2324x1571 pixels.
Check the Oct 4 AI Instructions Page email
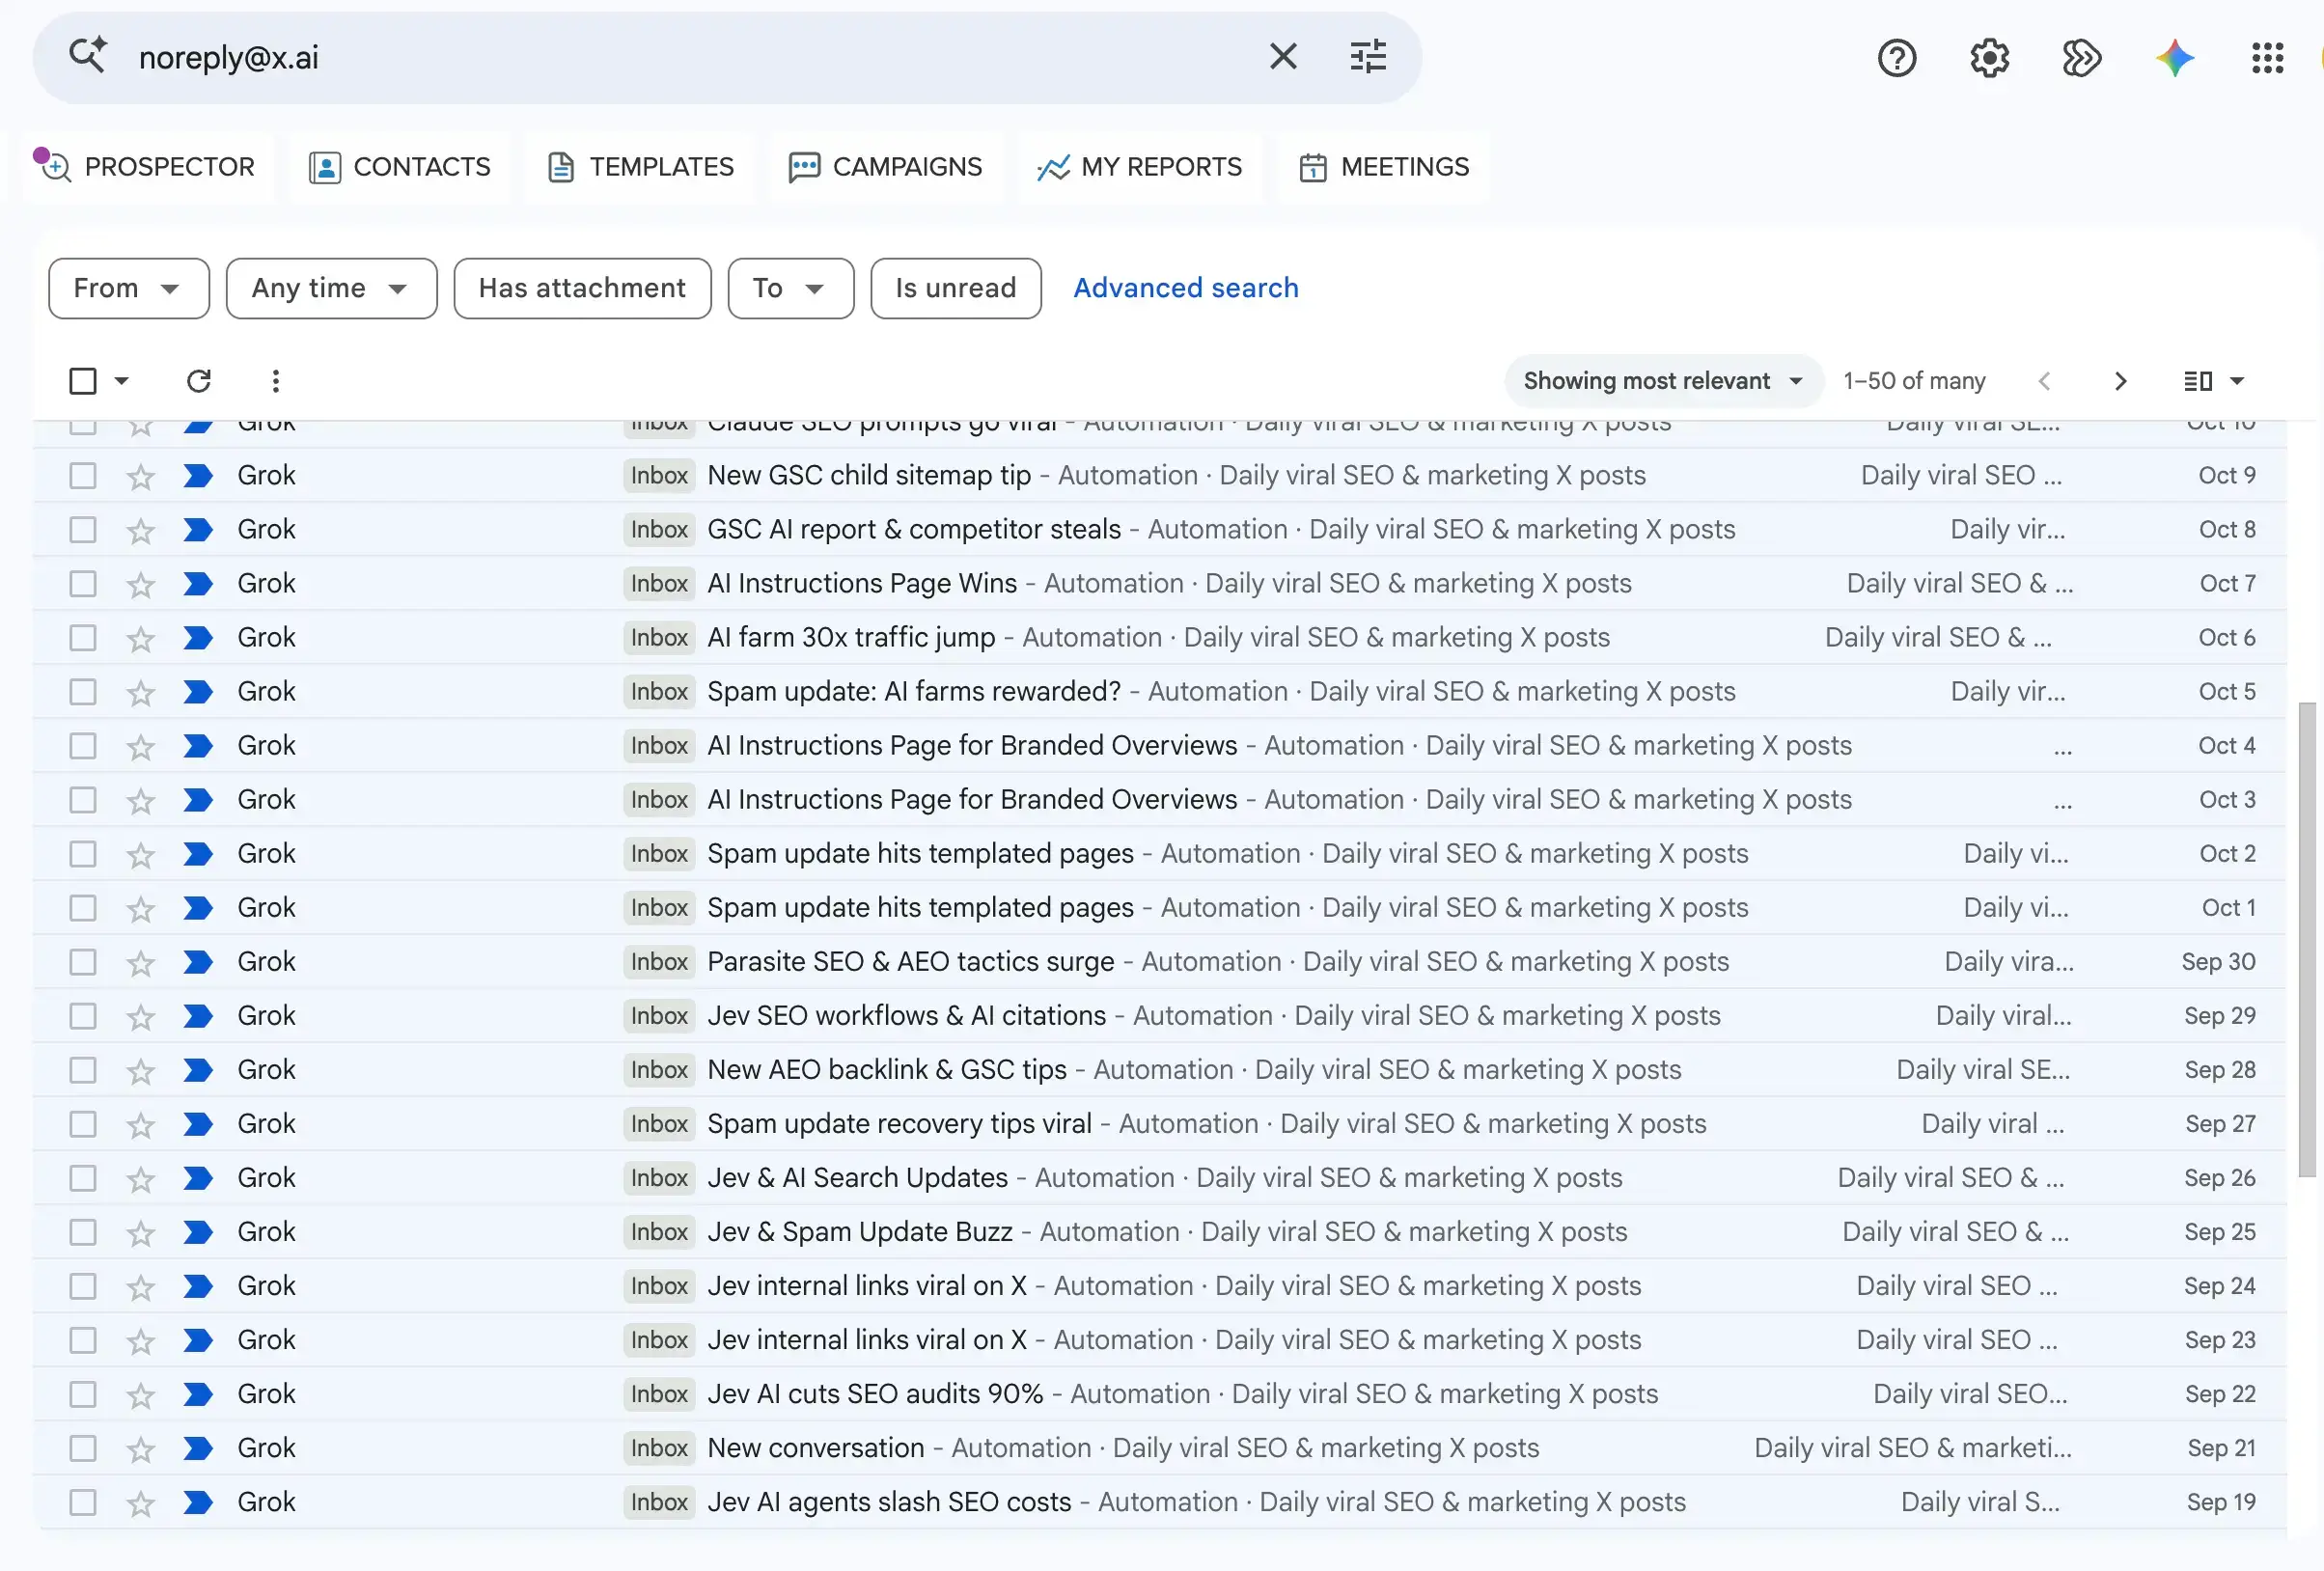tap(83, 746)
